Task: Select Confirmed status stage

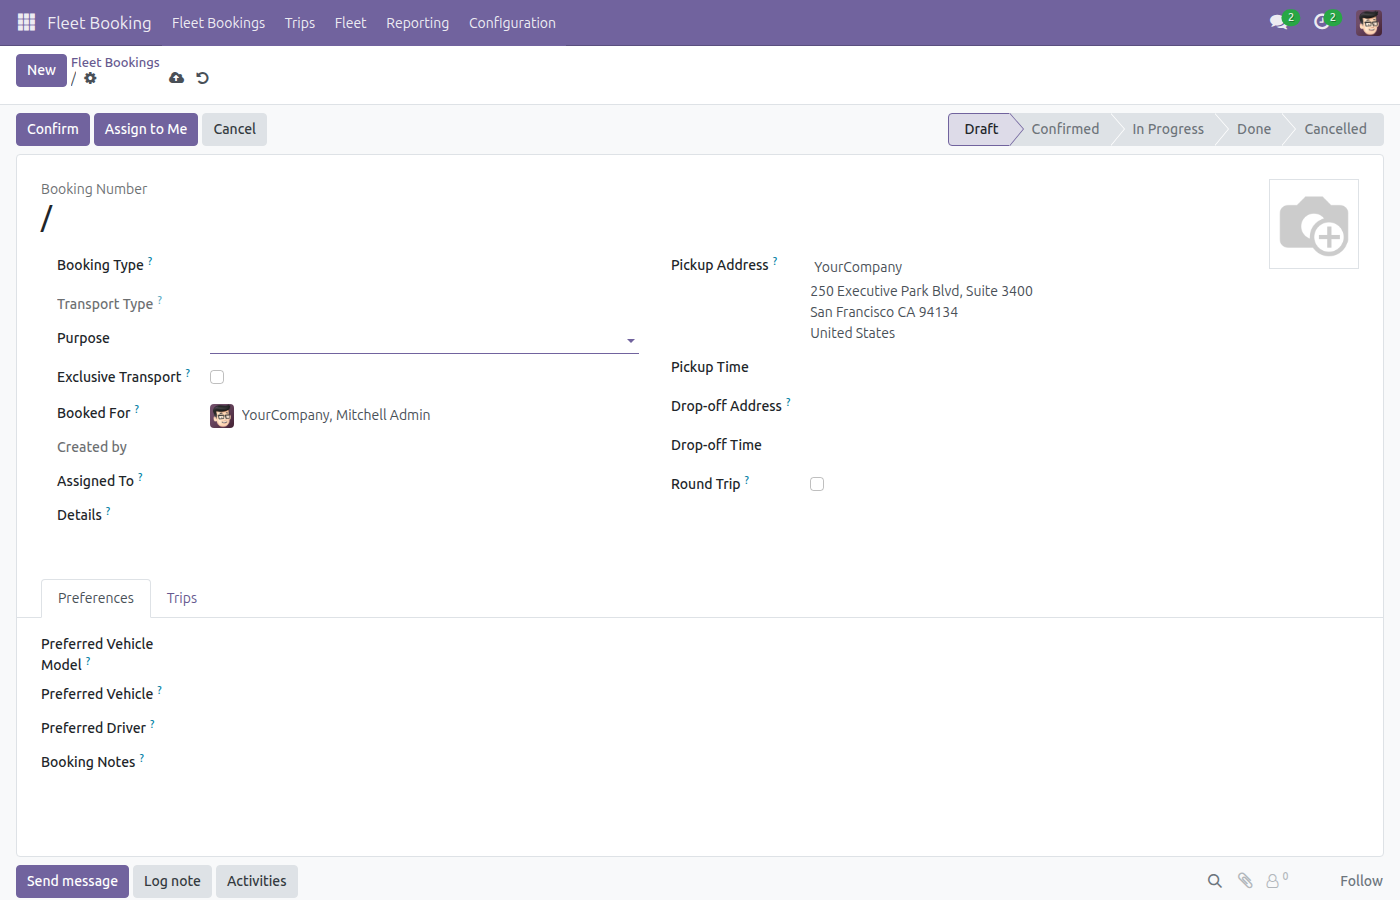Action: tap(1065, 129)
